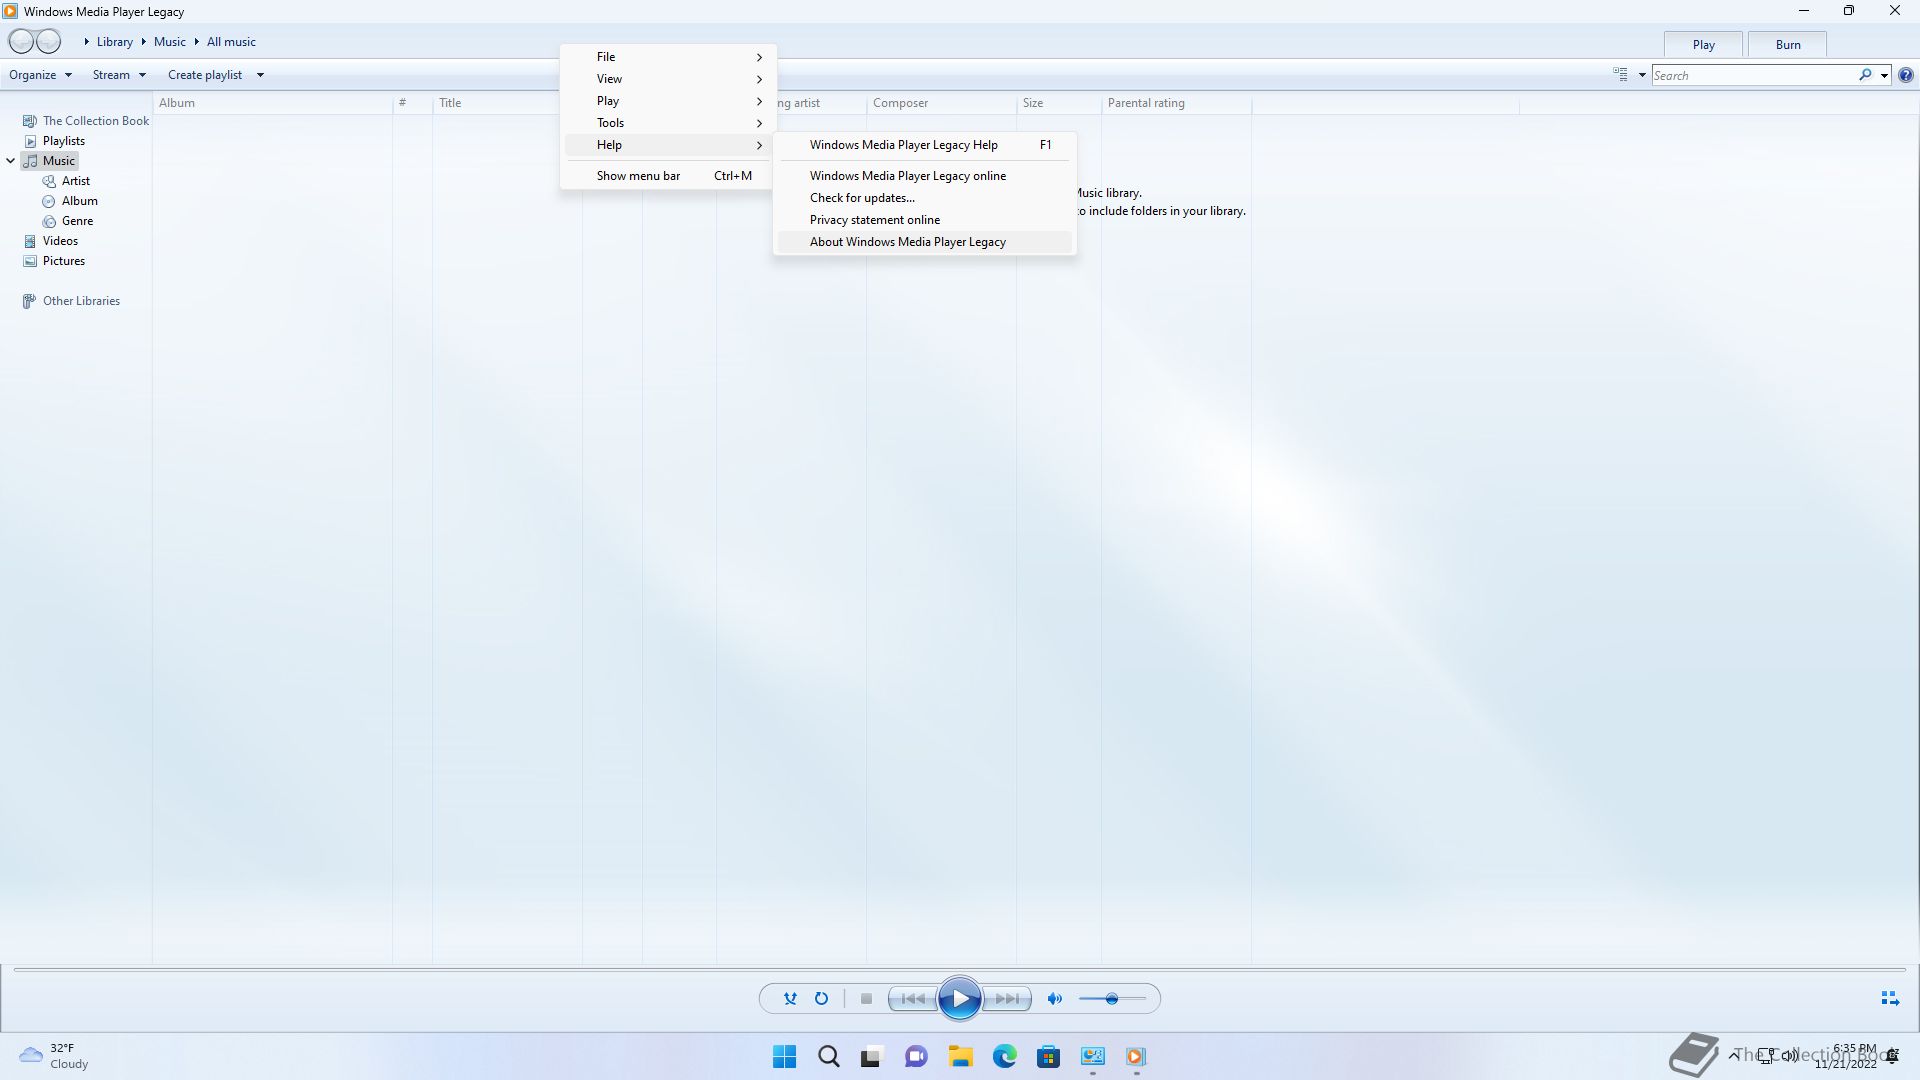Choose Windows Media Player Legacy online
The width and height of the screenshot is (1920, 1080).
925,176
